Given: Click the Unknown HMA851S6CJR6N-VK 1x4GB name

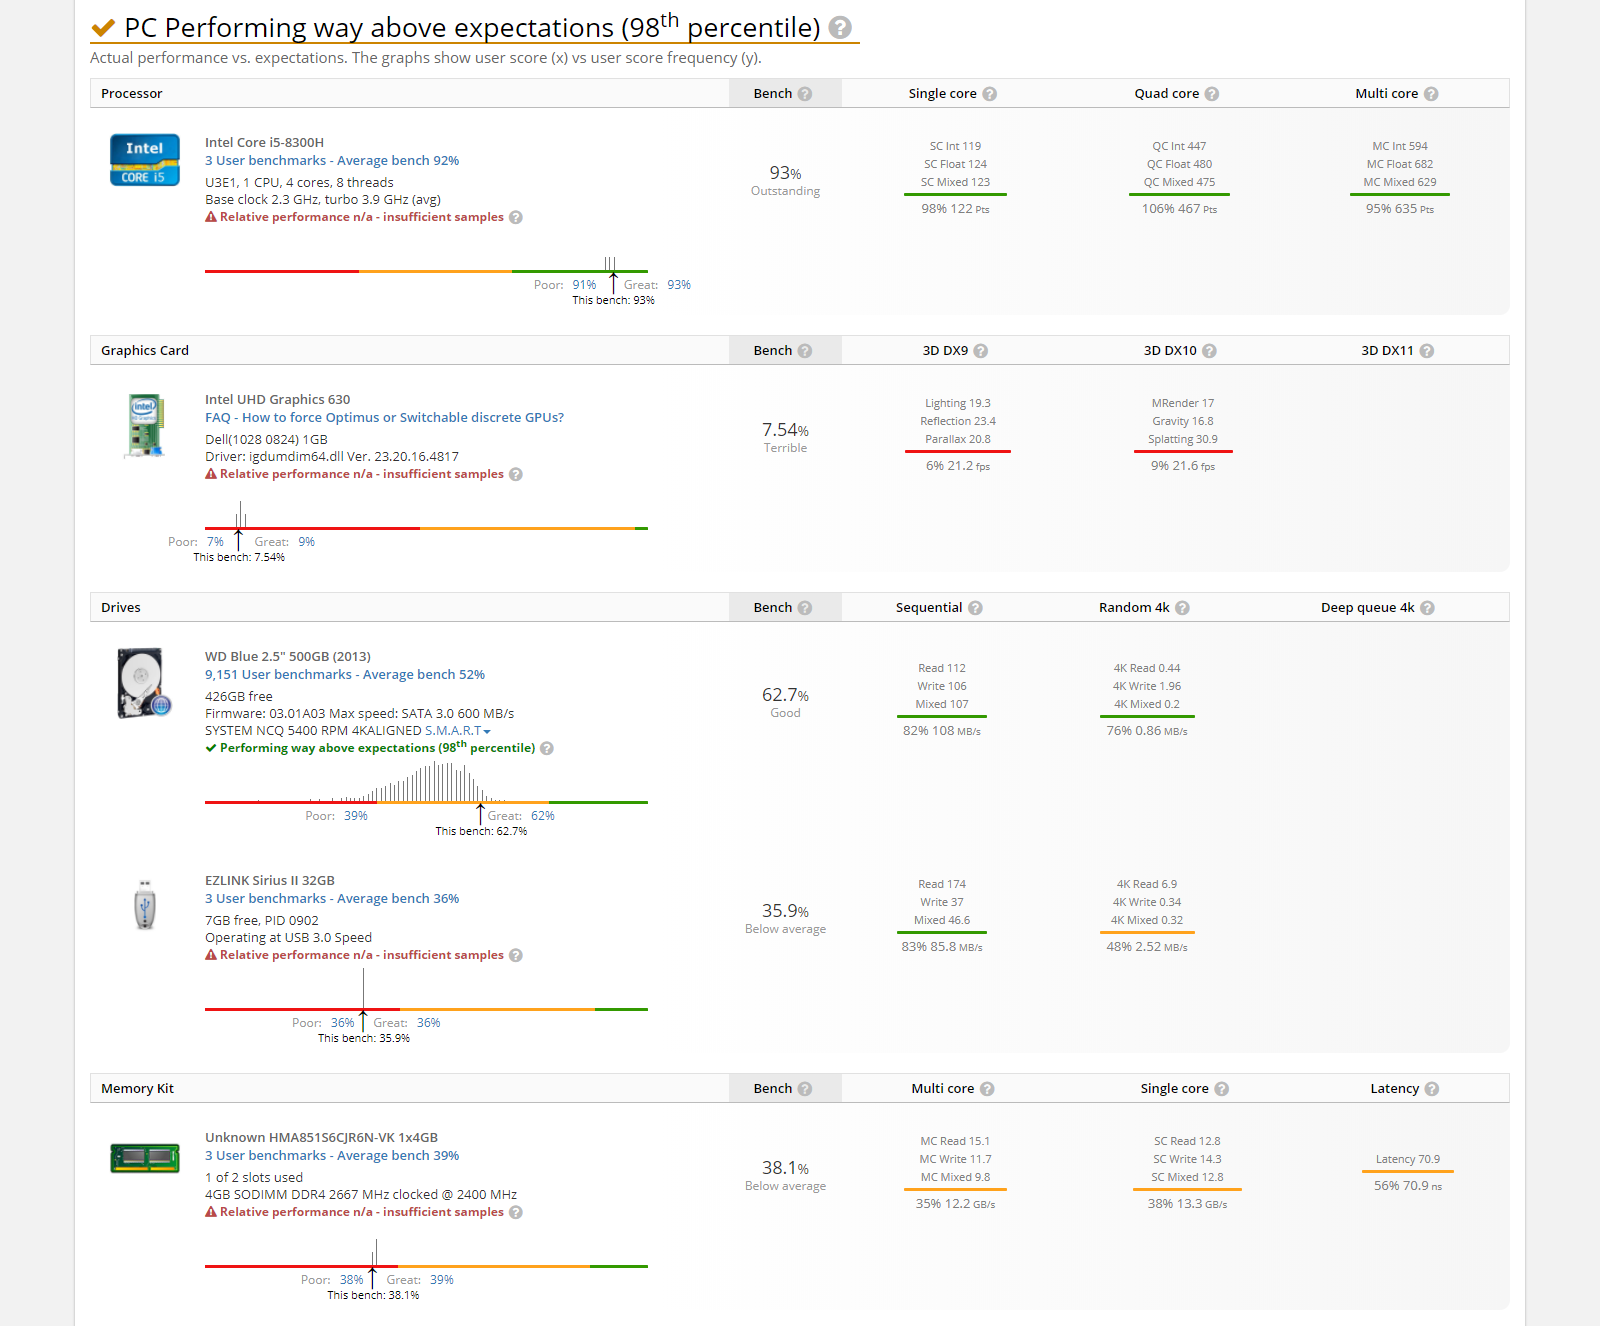Looking at the screenshot, I should (321, 1138).
